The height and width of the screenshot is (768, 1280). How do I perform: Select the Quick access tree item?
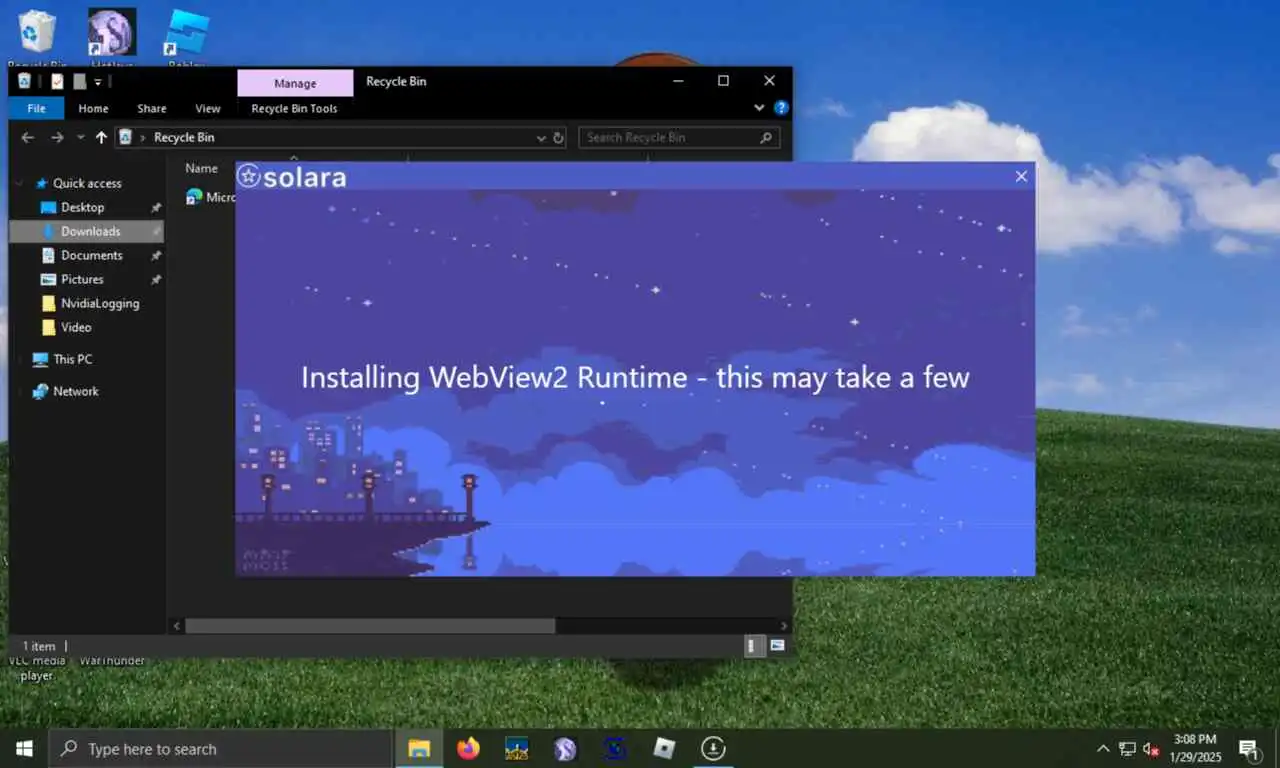pyautogui.click(x=87, y=184)
